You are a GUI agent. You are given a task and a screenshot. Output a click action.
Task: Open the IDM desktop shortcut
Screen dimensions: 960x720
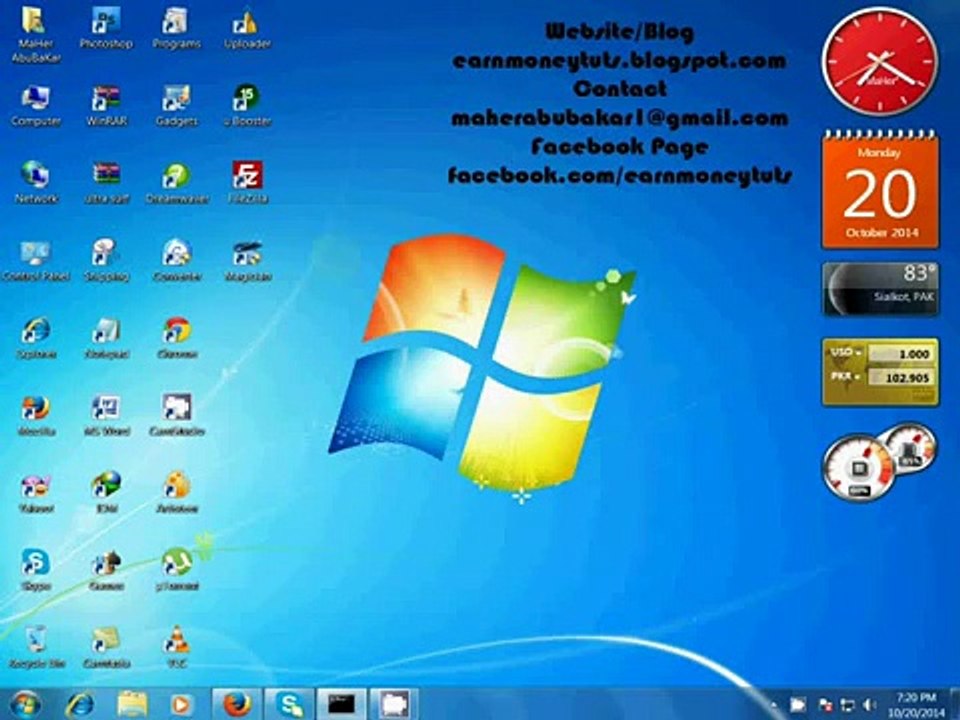[x=106, y=492]
